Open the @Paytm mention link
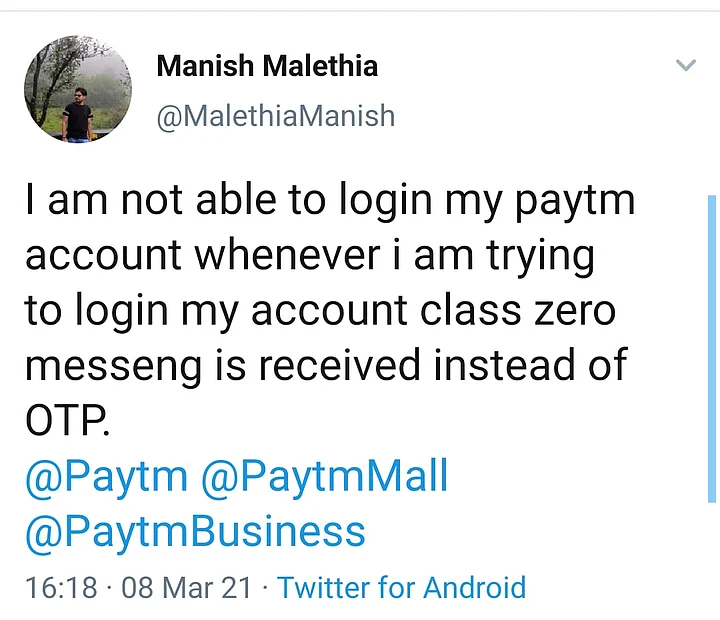Image resolution: width=720 pixels, height=620 pixels. coord(106,477)
